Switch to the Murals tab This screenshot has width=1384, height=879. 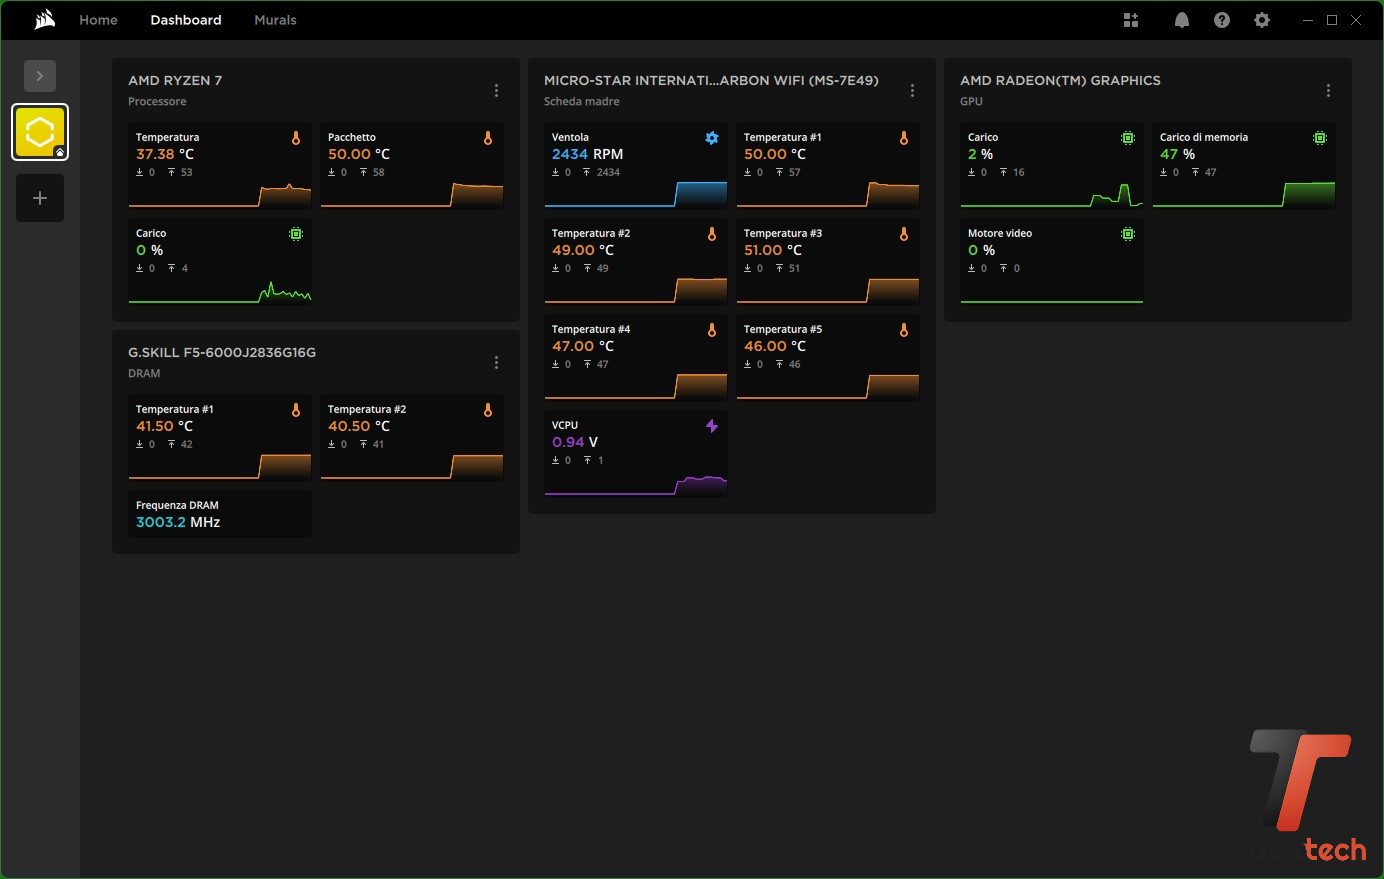click(x=275, y=20)
